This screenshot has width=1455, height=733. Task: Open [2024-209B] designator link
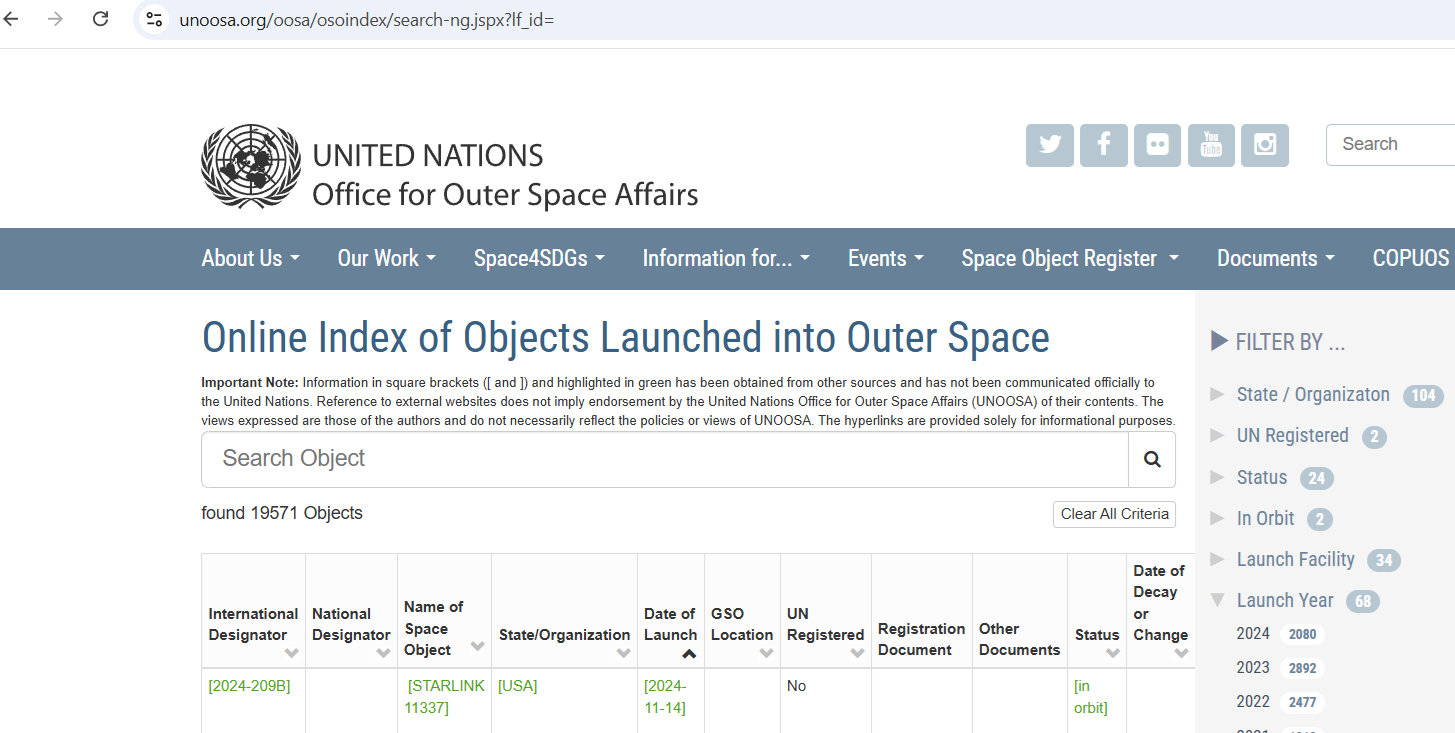(250, 686)
